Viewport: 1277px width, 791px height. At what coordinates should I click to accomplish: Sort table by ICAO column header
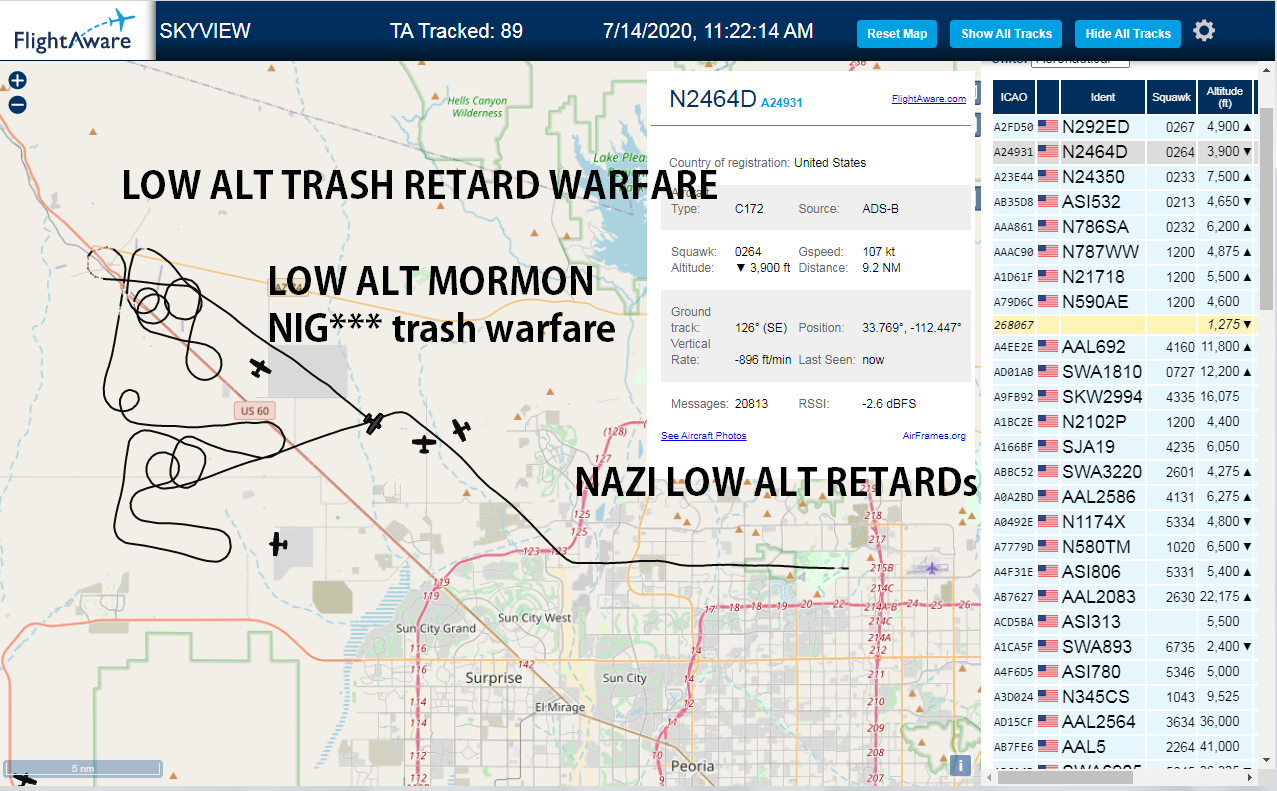point(1014,97)
